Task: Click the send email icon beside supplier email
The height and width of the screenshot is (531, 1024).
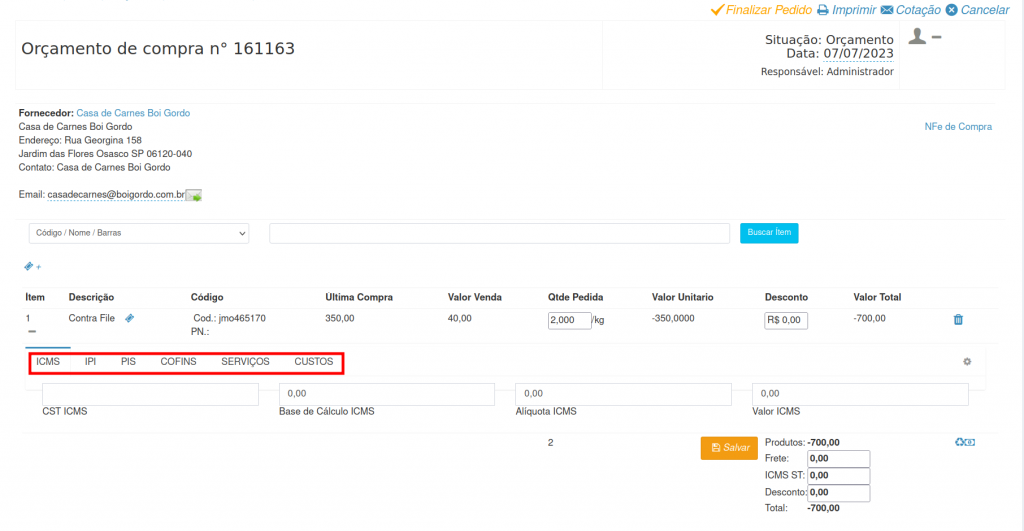Action: coord(194,195)
